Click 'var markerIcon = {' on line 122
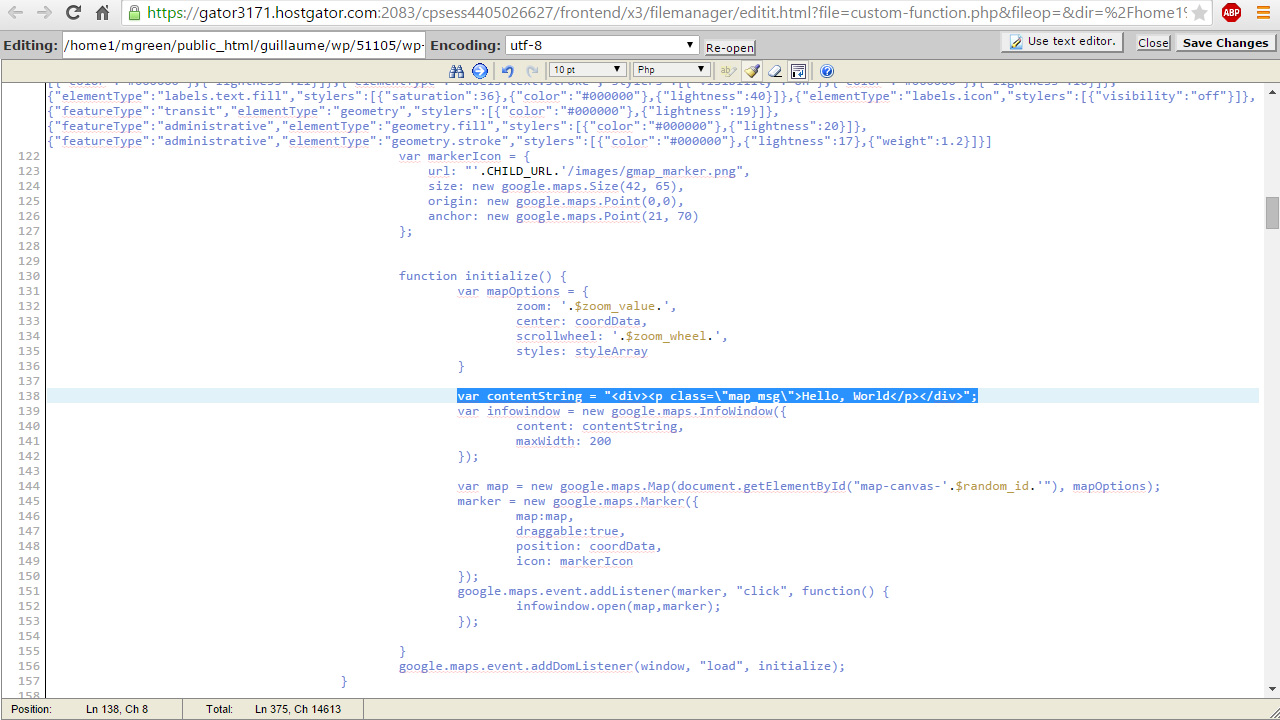1280x720 pixels. click(464, 156)
